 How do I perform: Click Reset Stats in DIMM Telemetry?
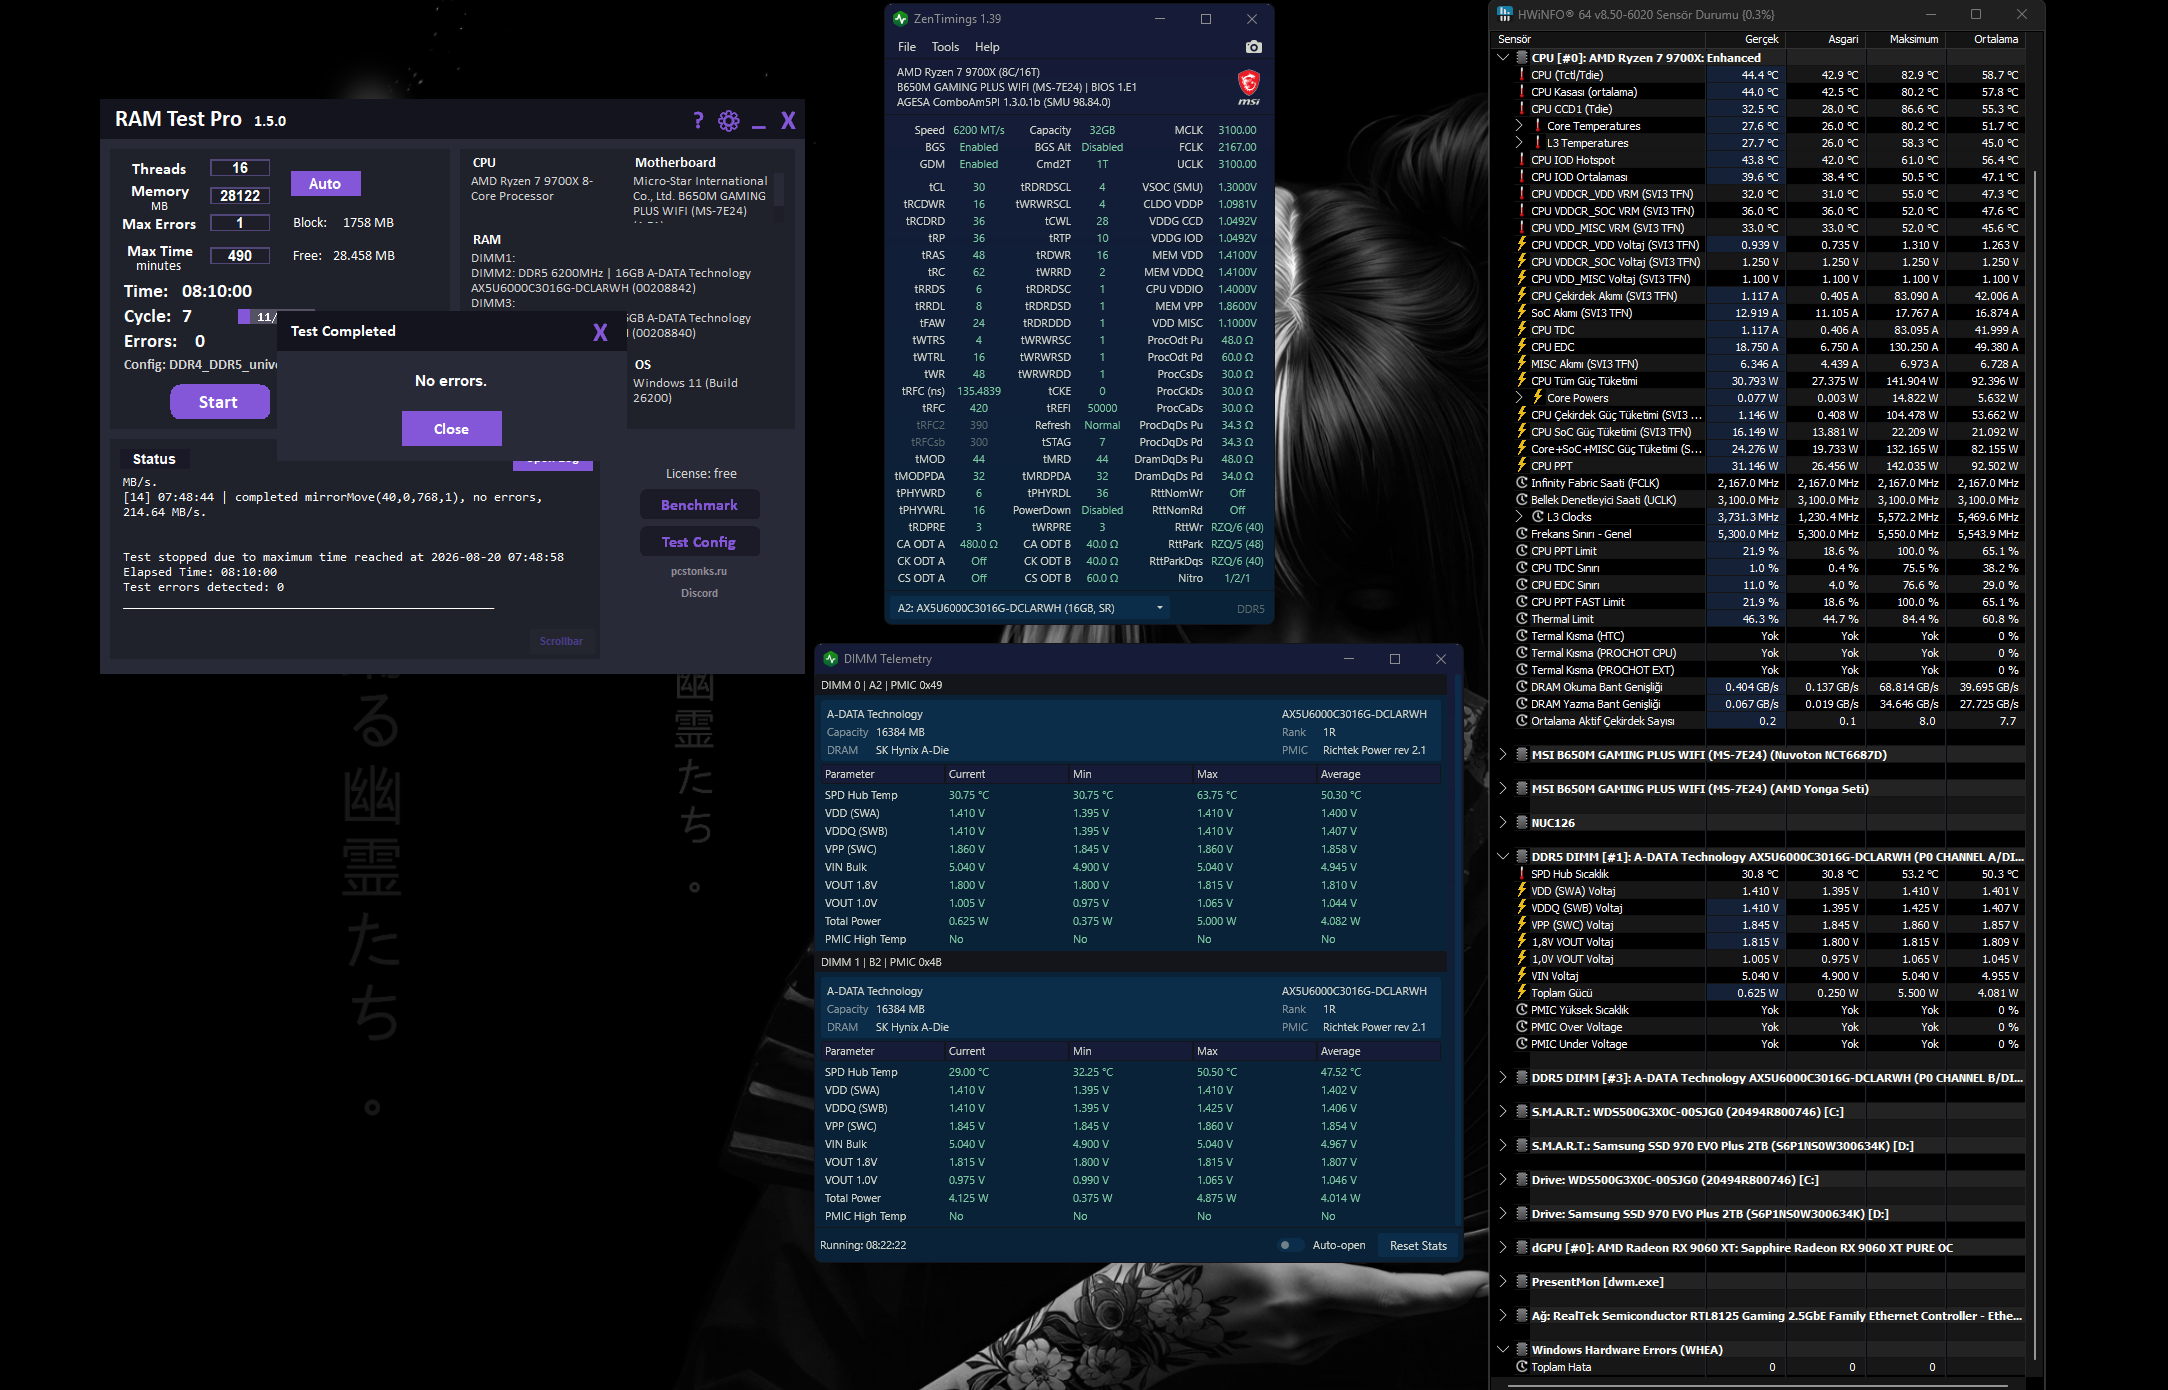coord(1418,1246)
